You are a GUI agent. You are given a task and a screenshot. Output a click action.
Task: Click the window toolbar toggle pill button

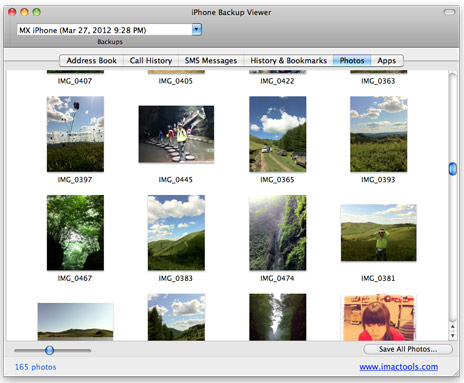(449, 12)
